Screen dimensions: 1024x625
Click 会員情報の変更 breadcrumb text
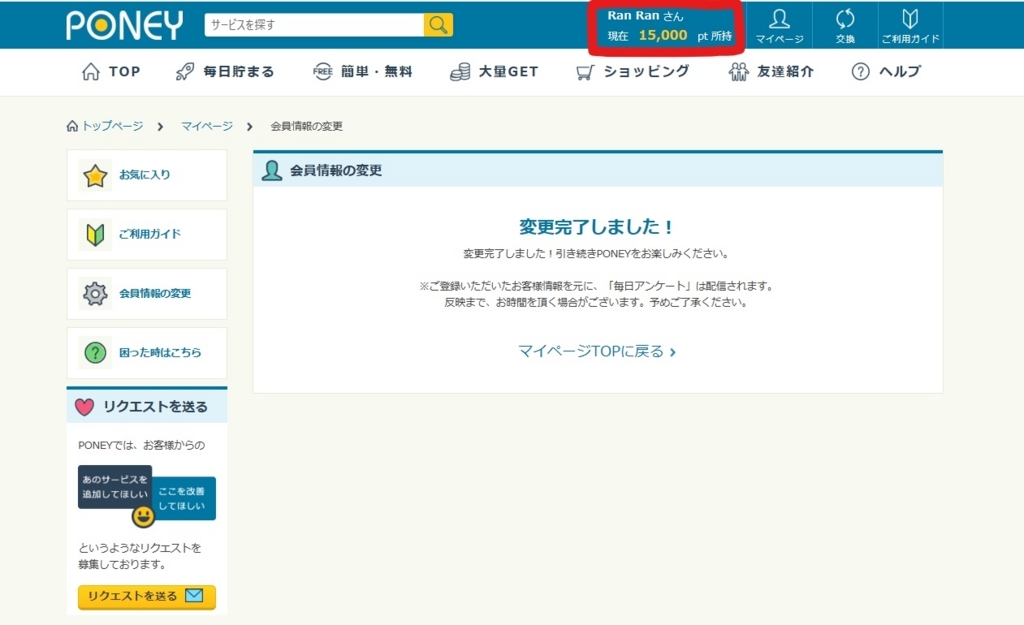pos(306,126)
